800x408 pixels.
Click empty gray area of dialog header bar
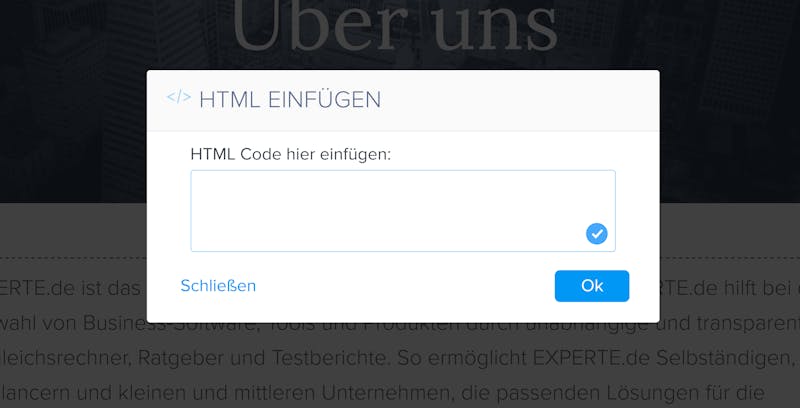click(520, 100)
